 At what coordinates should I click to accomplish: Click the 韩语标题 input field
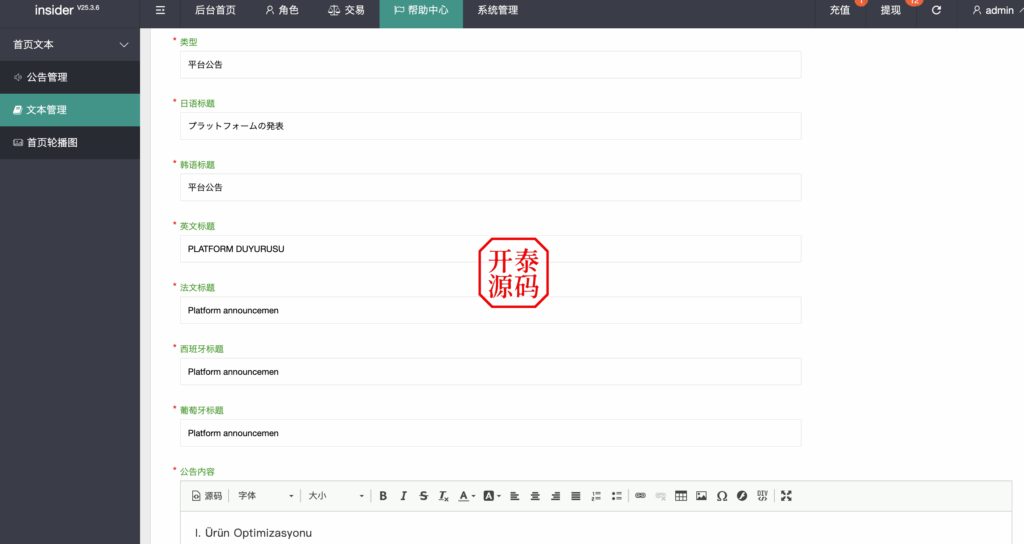click(490, 187)
